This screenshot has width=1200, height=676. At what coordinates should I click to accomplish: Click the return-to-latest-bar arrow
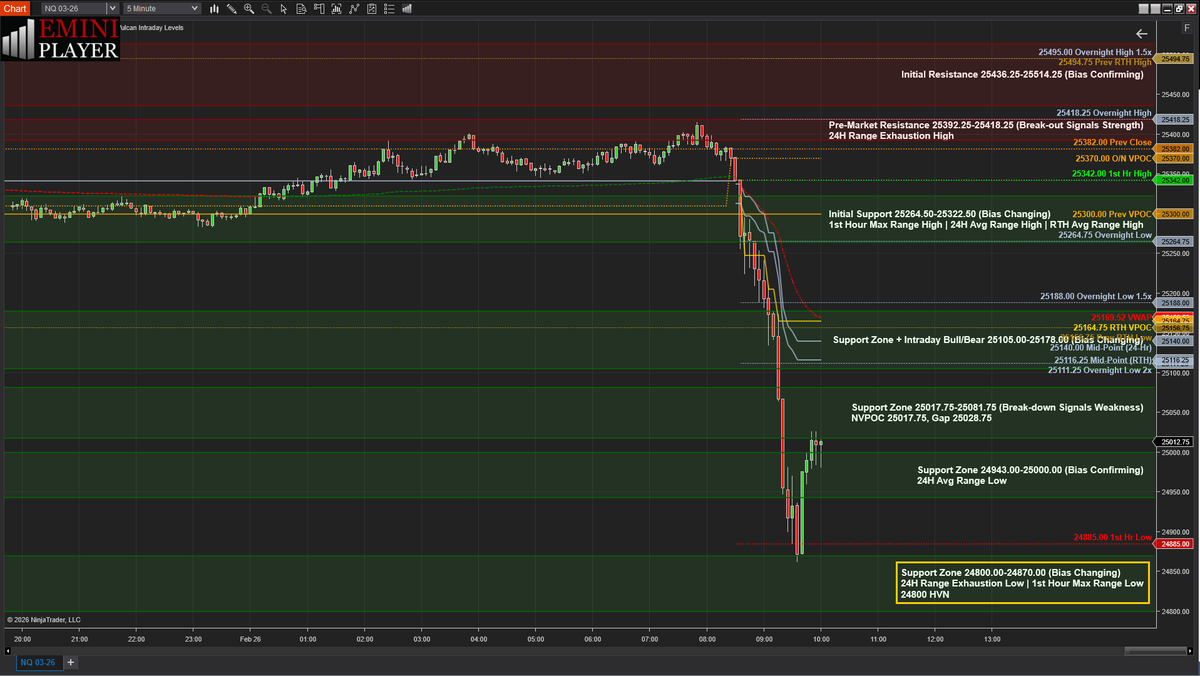(1141, 33)
